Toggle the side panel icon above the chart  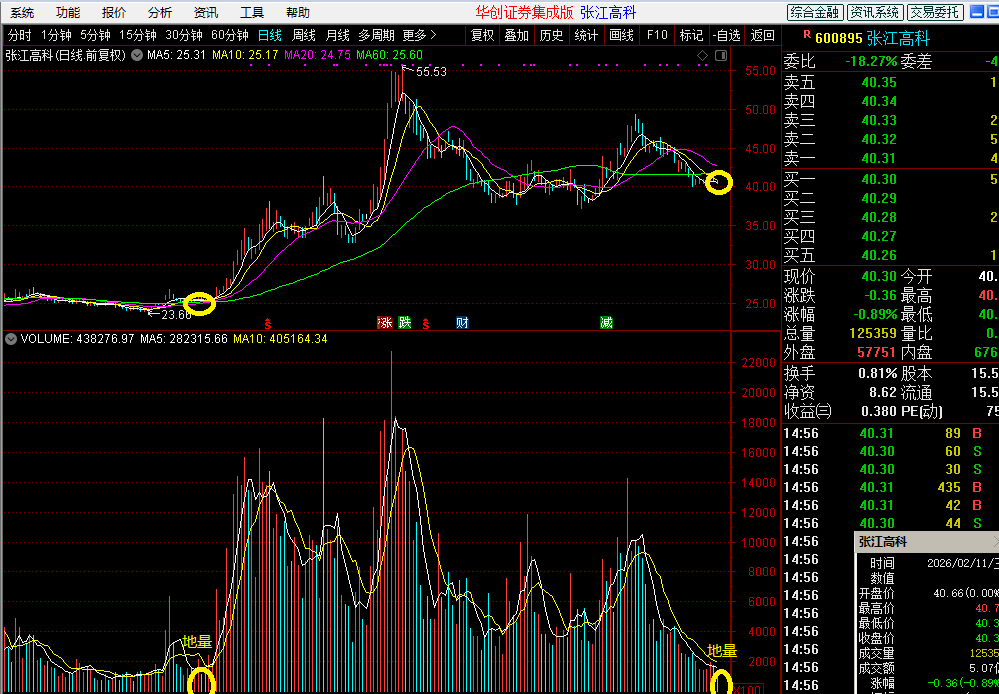721,55
